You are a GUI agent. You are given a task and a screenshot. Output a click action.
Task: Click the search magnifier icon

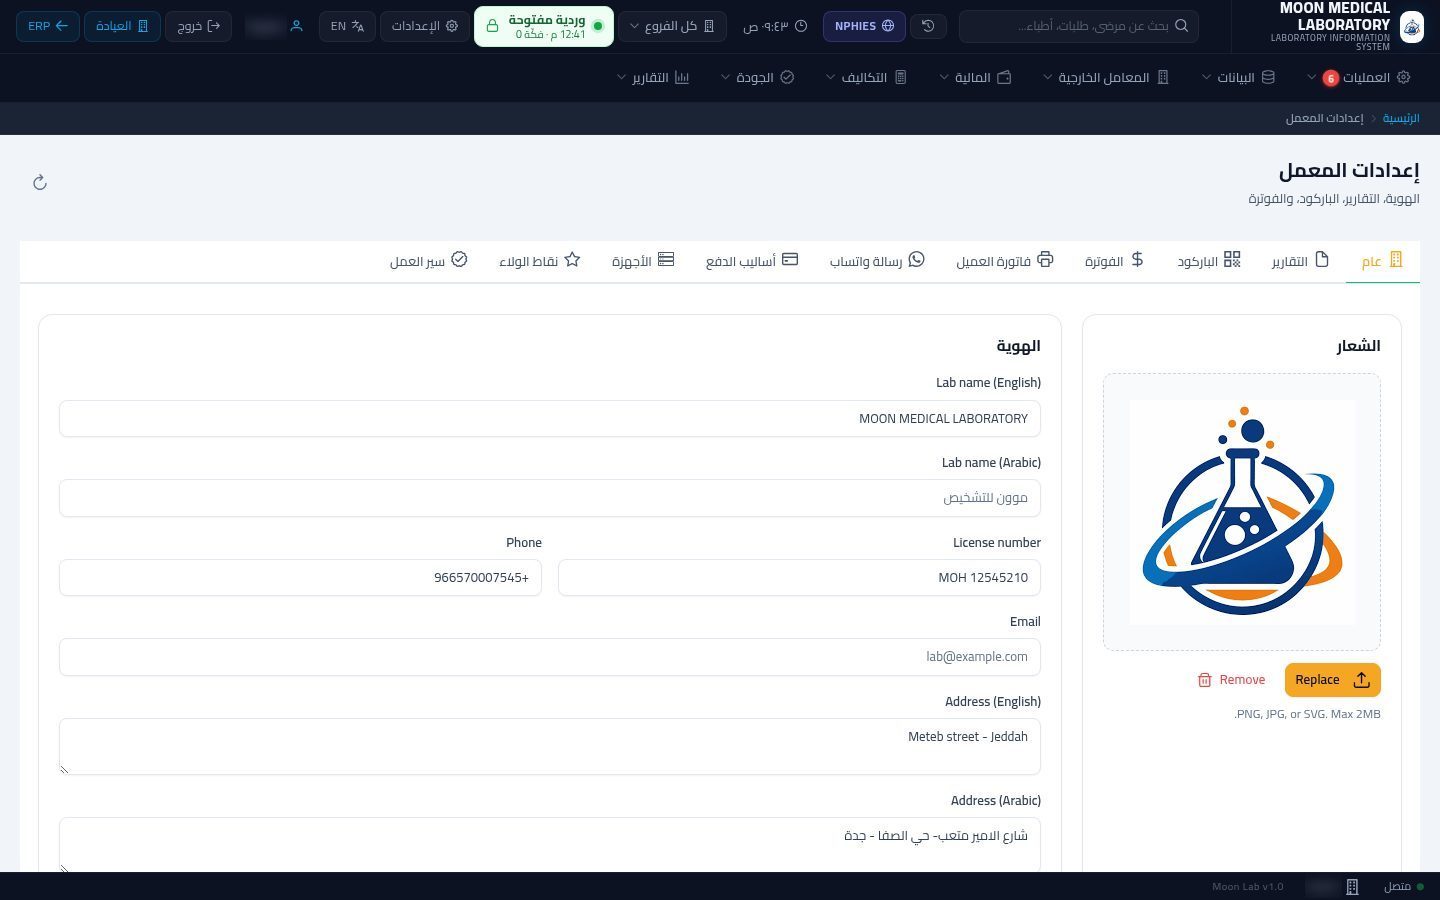tap(1181, 26)
